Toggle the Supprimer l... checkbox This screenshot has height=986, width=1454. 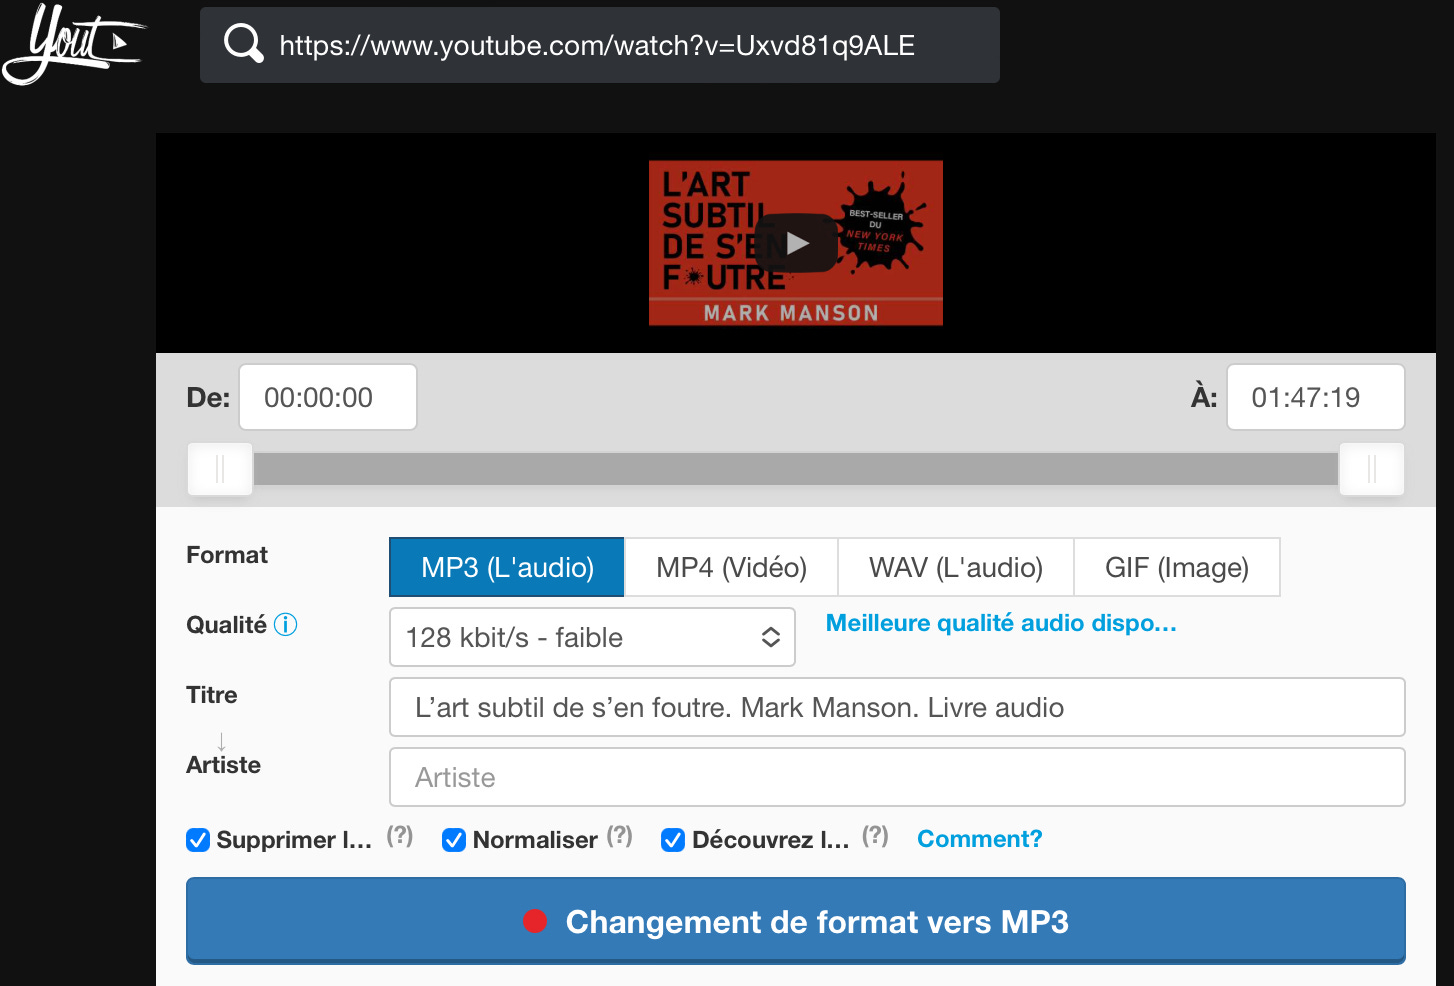pos(198,840)
